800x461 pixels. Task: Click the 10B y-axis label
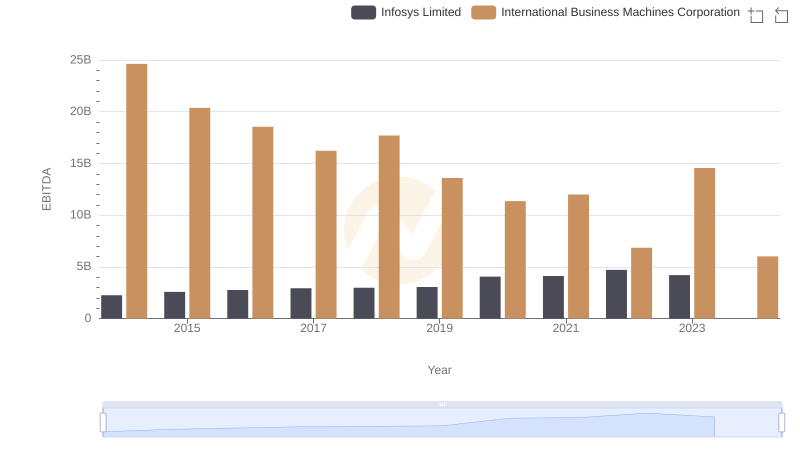point(81,215)
